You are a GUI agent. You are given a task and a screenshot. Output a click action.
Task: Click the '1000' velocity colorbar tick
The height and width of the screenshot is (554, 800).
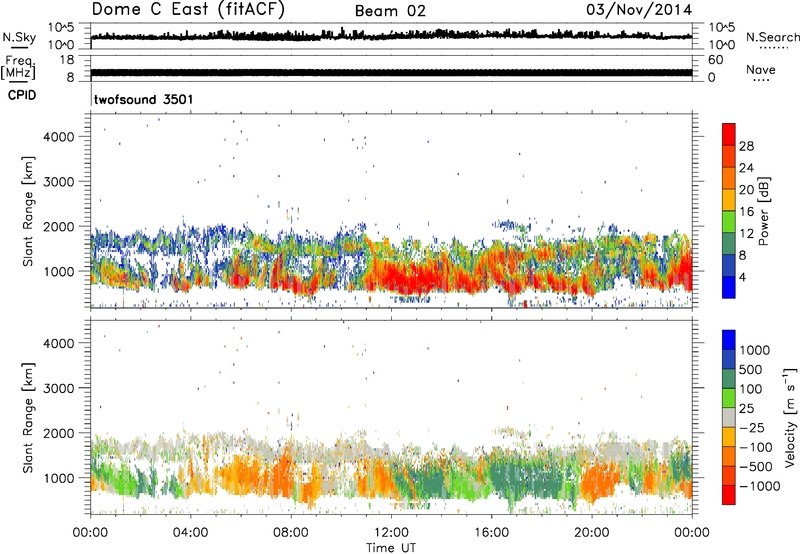tap(755, 350)
